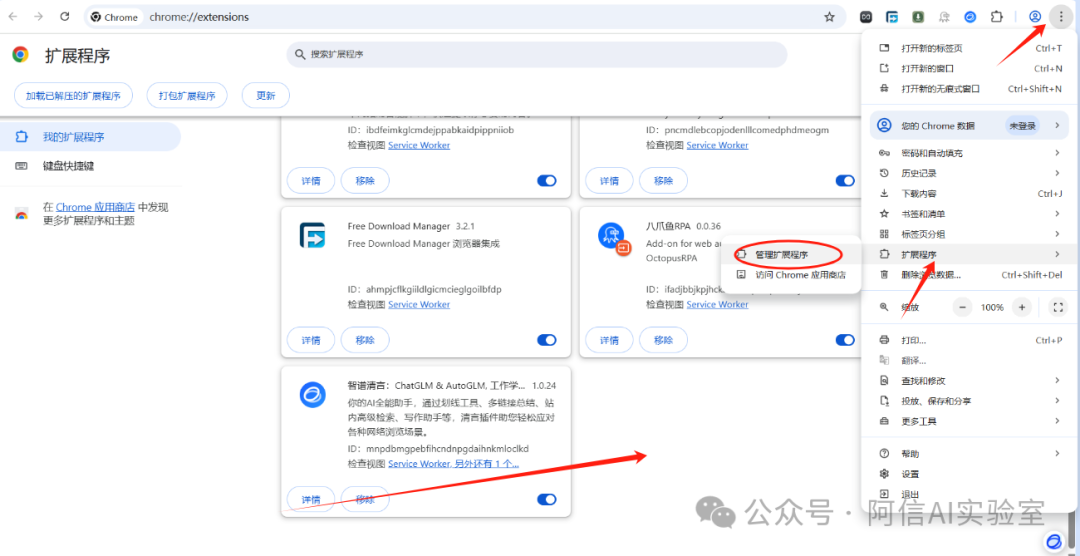Click the 未登录 sign-in chip

(x=1023, y=125)
